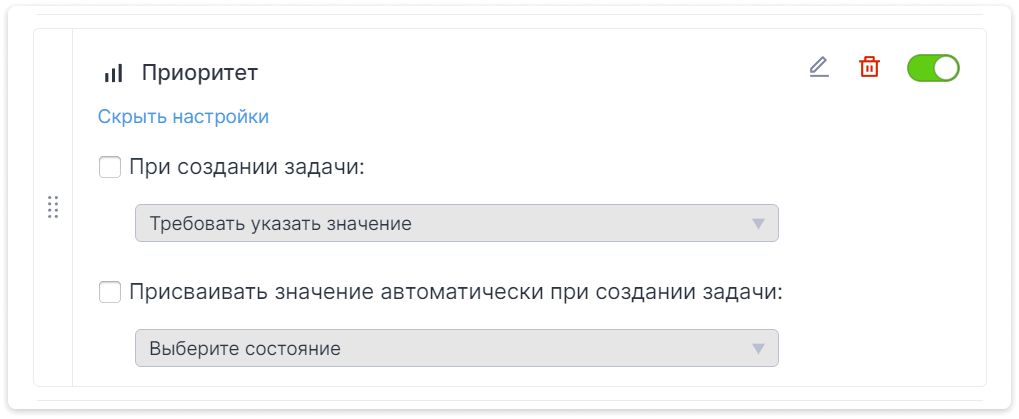Click the 'Скрыть настройки' link
Screen dimensions: 1019x419
coord(183,117)
